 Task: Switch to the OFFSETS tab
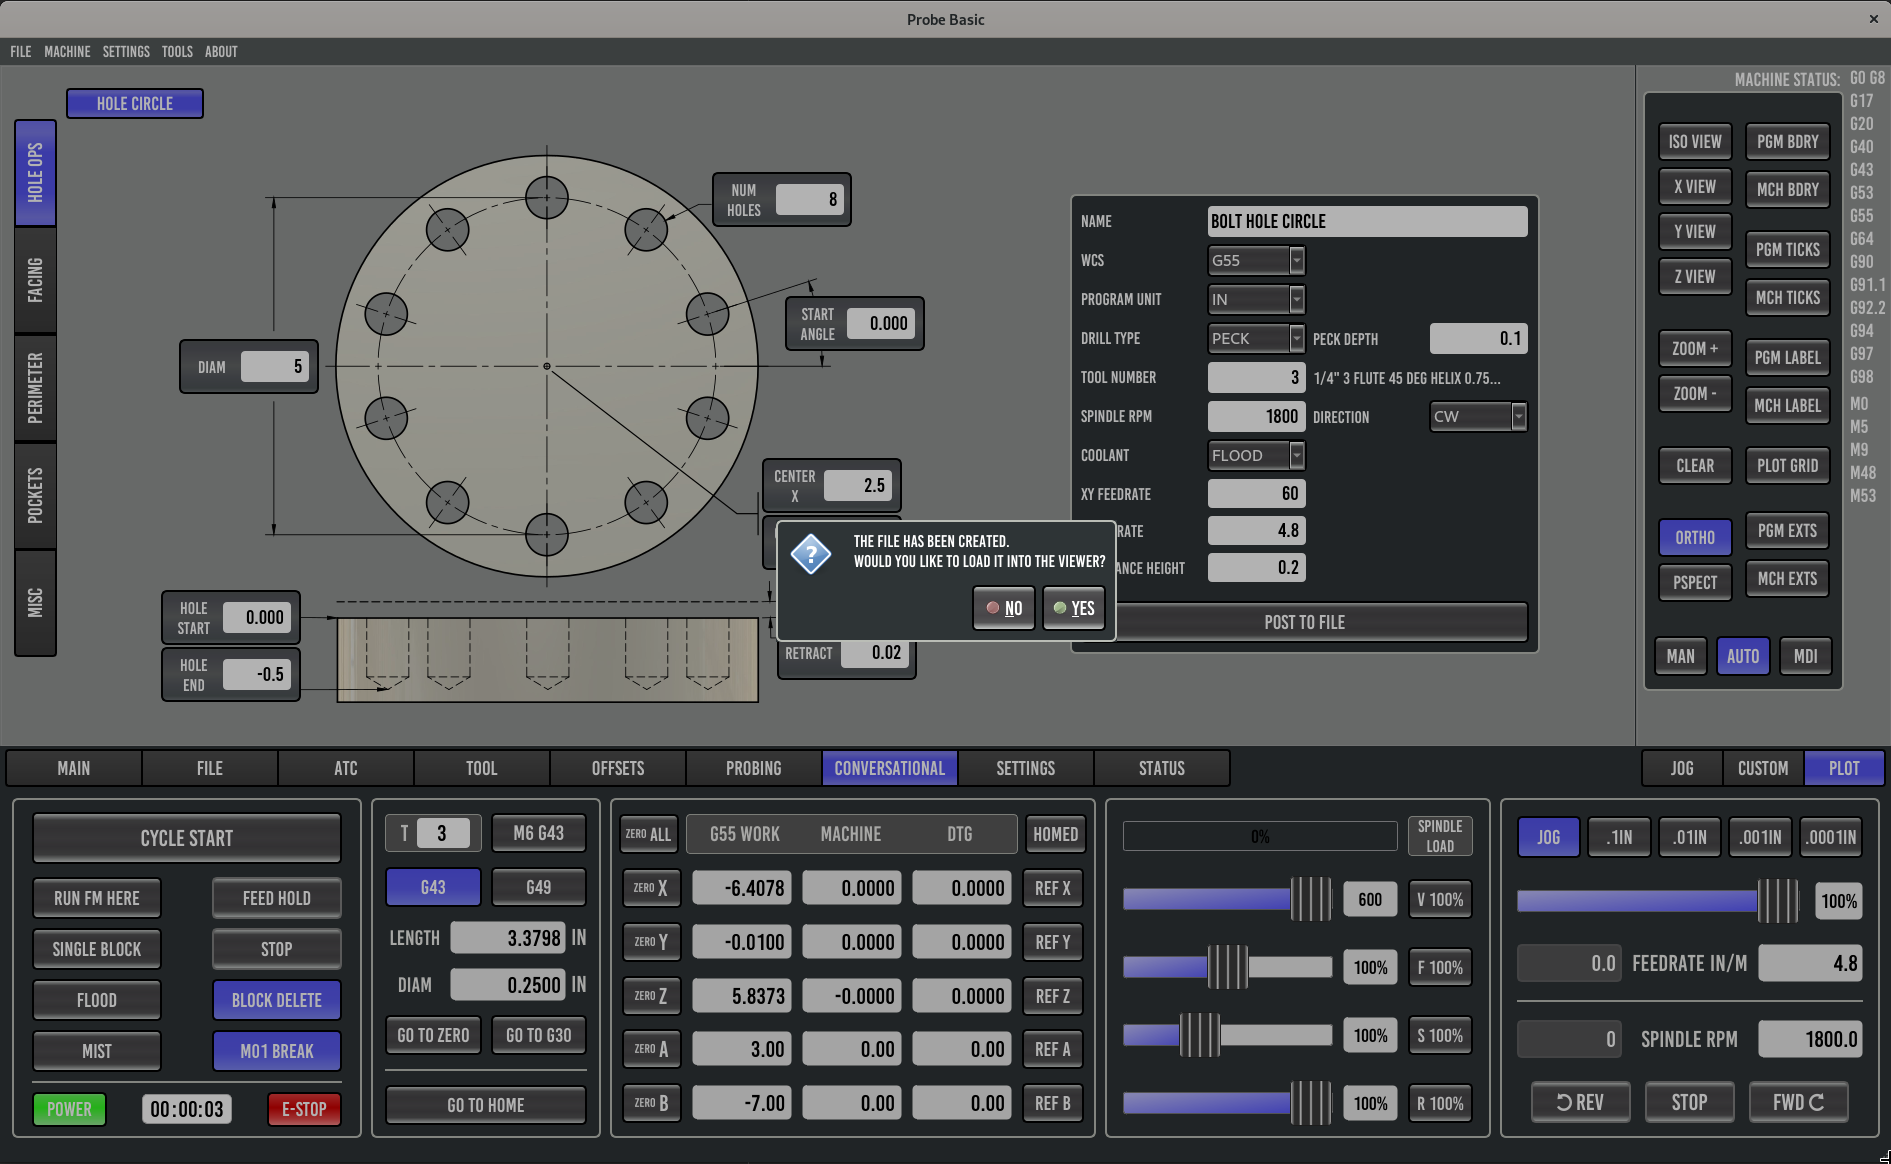click(x=618, y=768)
